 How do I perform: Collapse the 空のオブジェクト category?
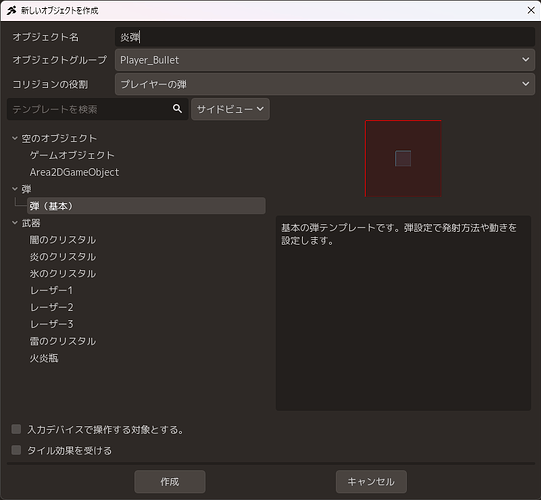click(x=15, y=138)
